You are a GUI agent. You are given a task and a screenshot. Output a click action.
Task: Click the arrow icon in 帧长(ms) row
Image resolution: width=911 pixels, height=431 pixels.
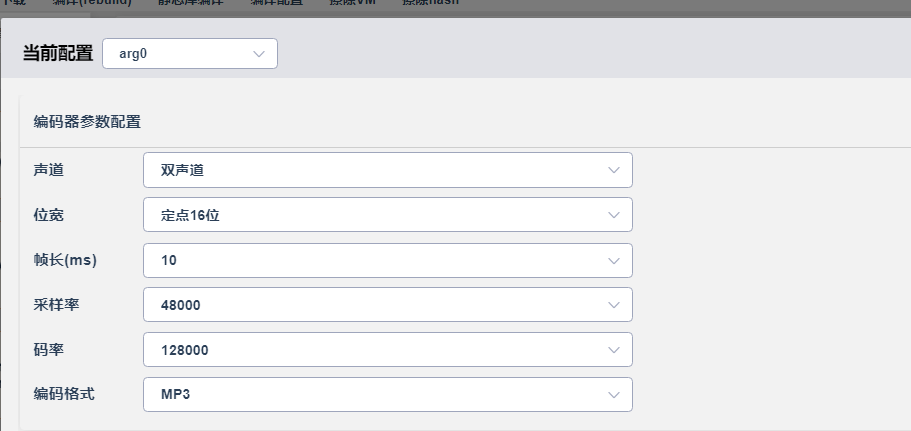pos(614,261)
